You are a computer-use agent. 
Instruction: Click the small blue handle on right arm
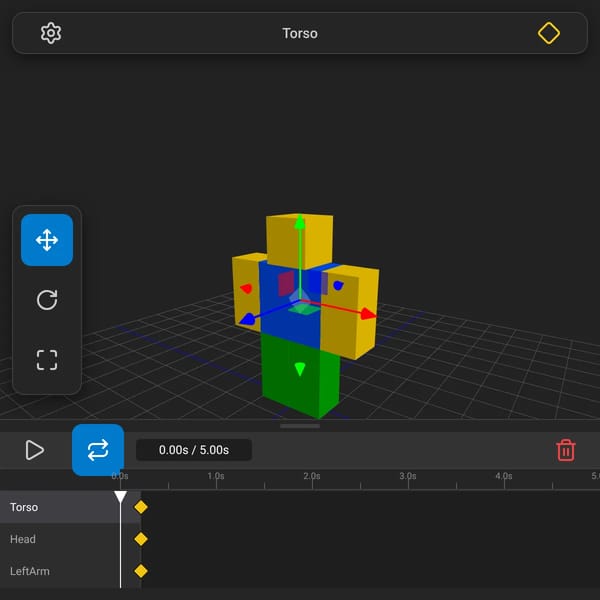point(338,285)
